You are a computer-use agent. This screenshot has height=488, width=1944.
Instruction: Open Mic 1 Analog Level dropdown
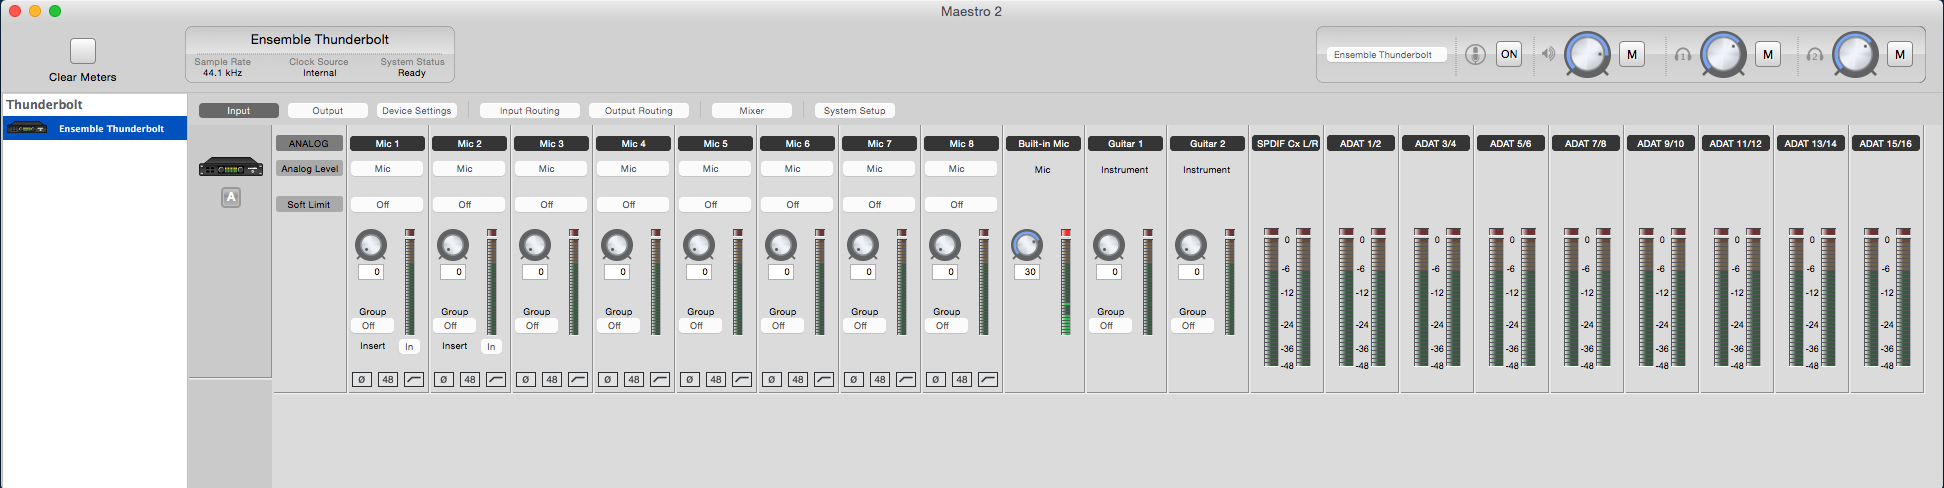(x=386, y=169)
